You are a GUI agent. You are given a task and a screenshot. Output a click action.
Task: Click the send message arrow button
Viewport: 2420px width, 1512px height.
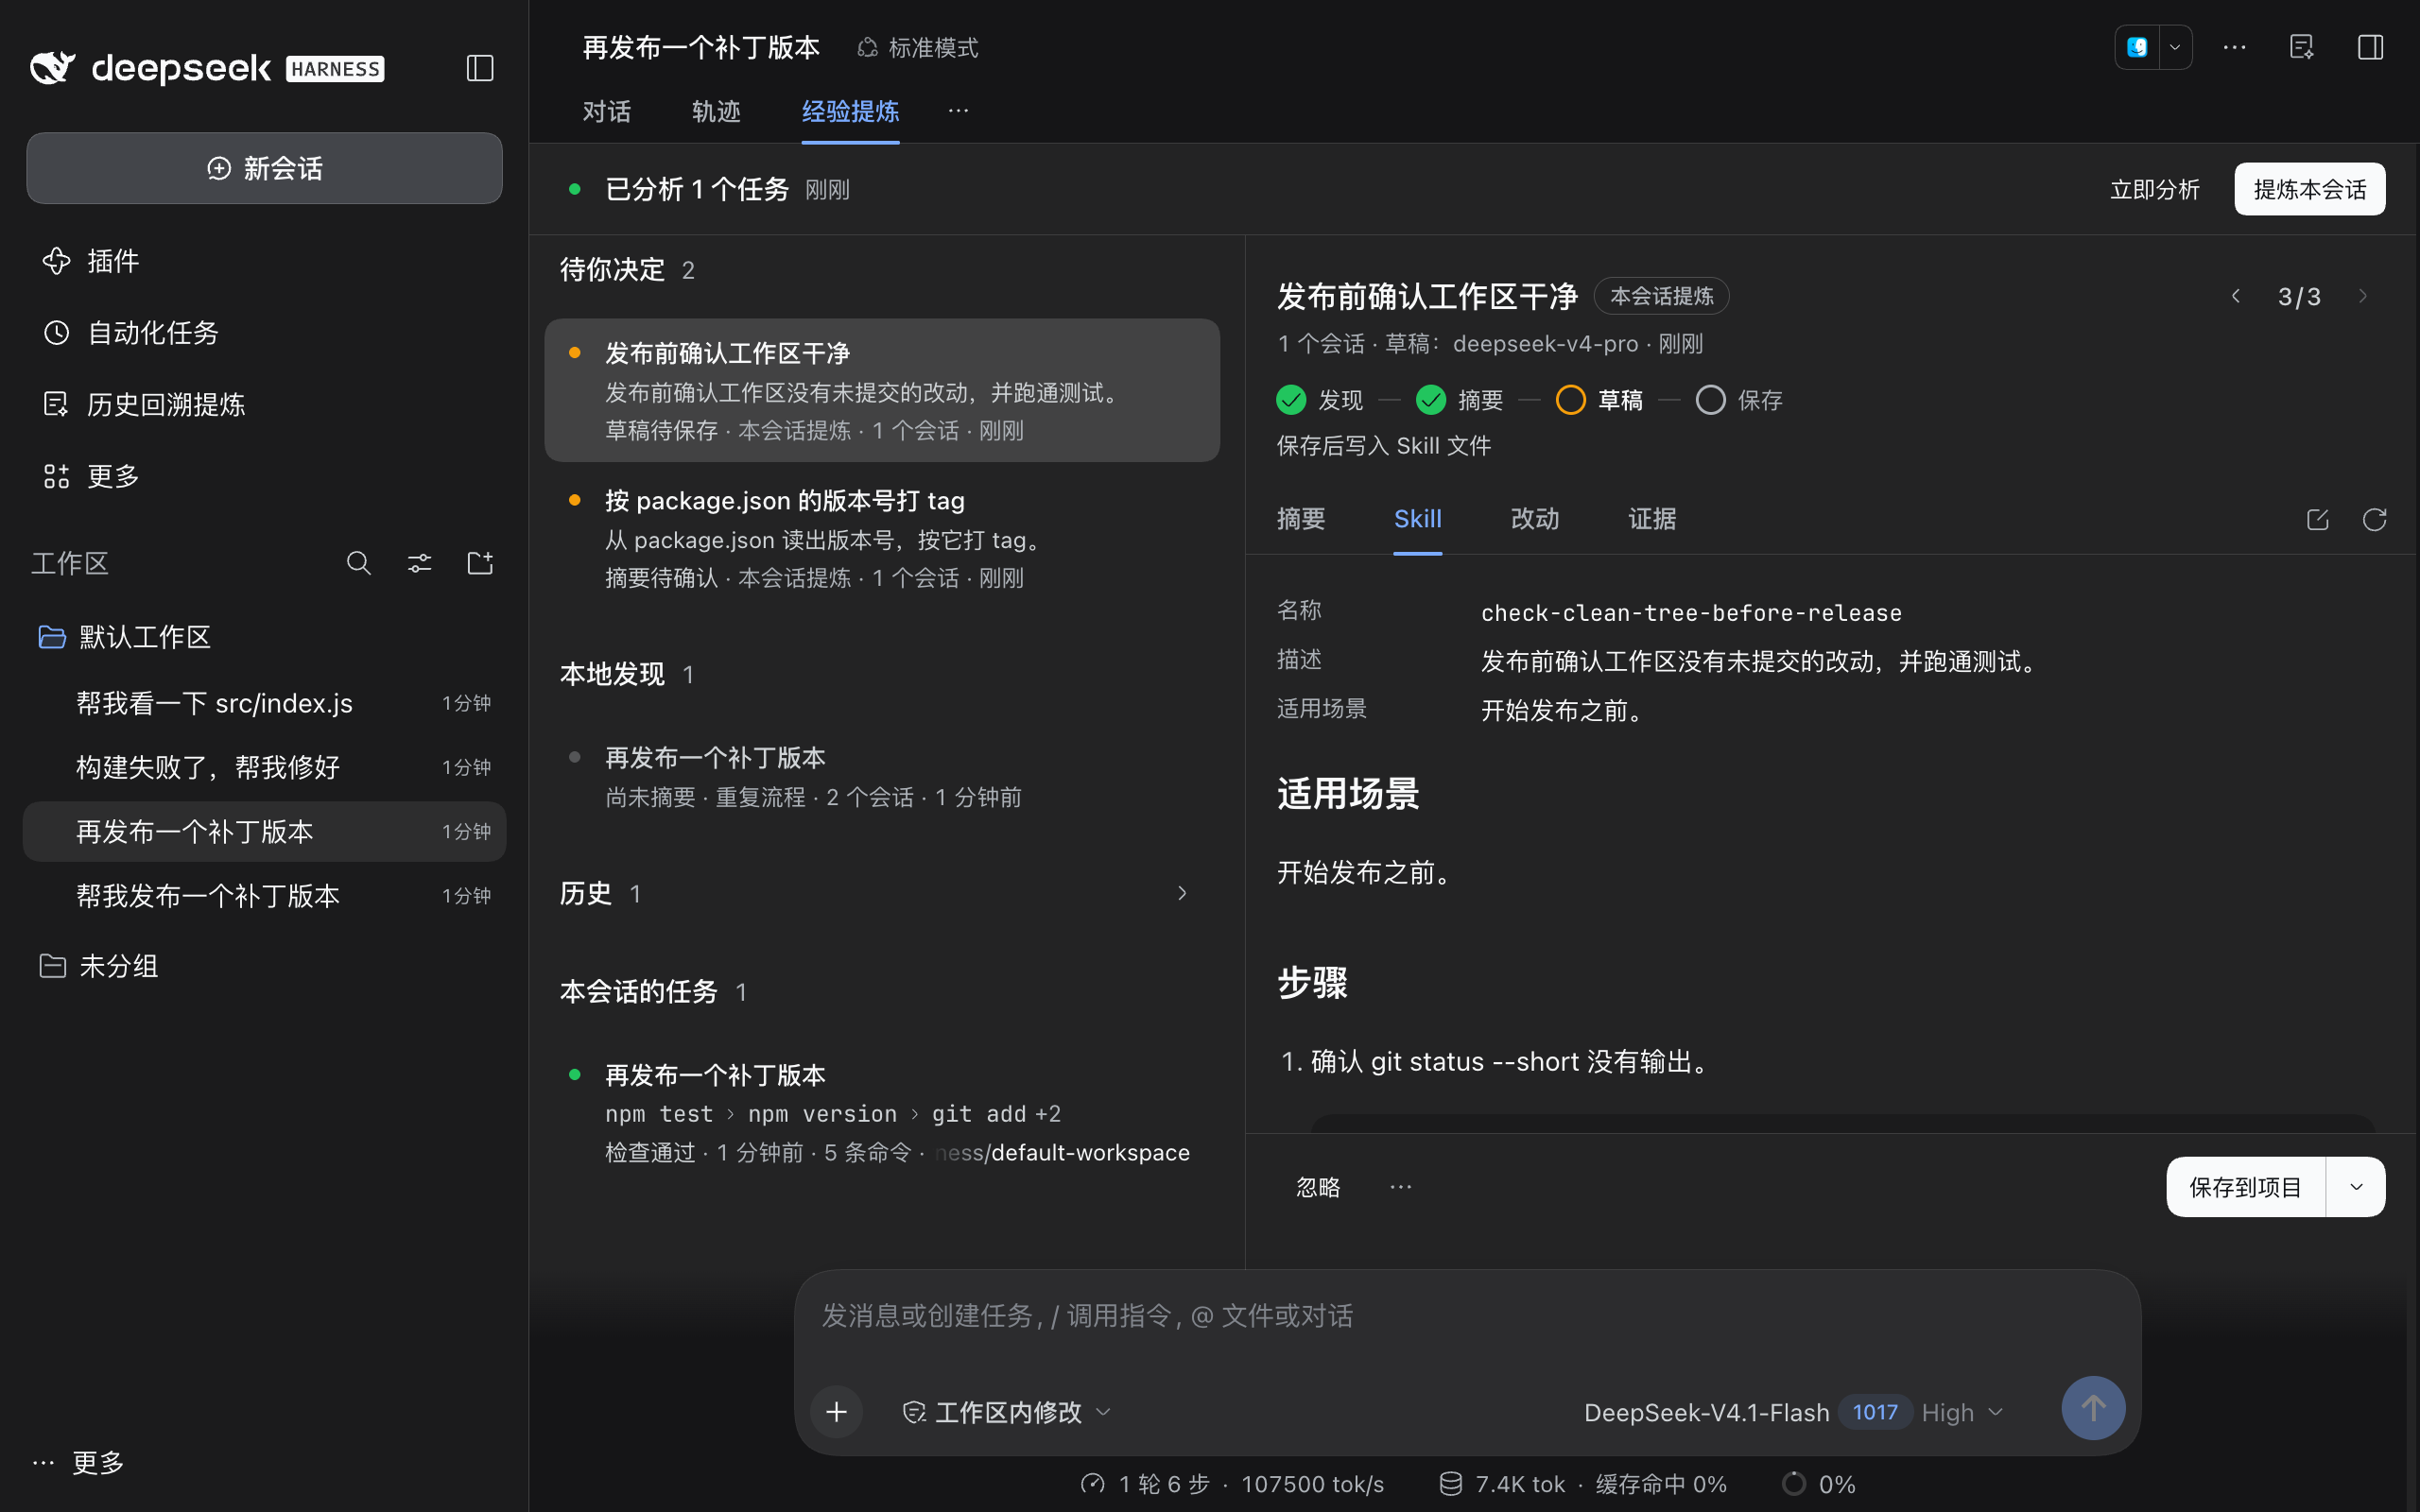(2093, 1408)
